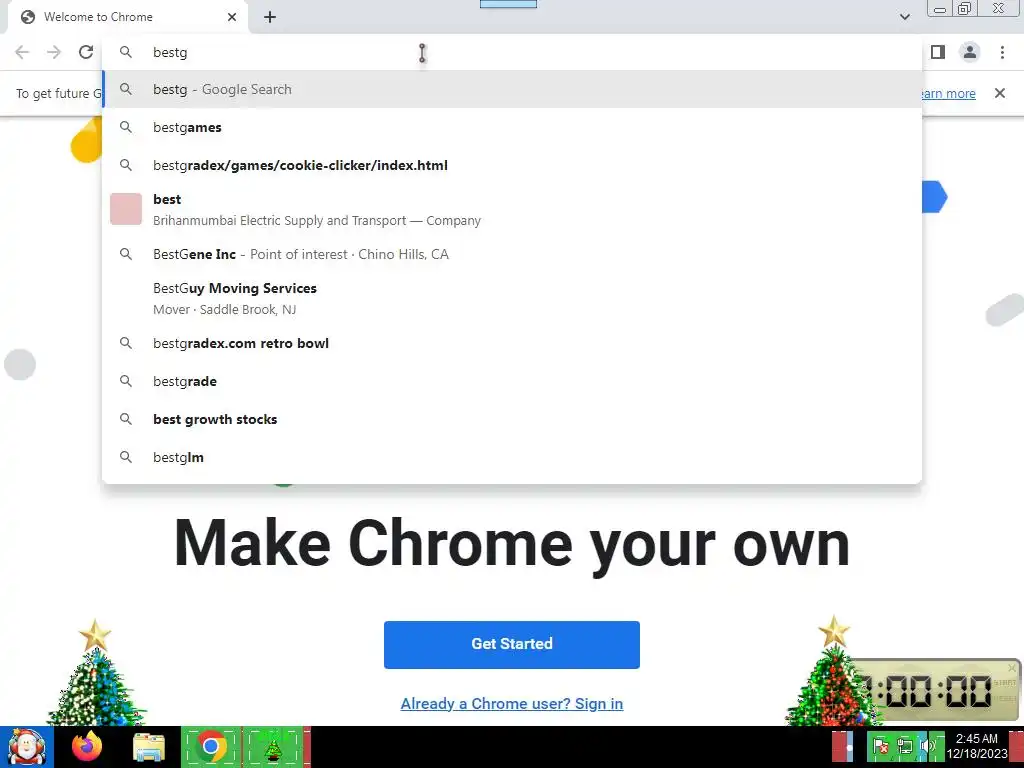The width and height of the screenshot is (1024, 768).
Task: Click the 0:00:00 timer display
Action: click(926, 691)
